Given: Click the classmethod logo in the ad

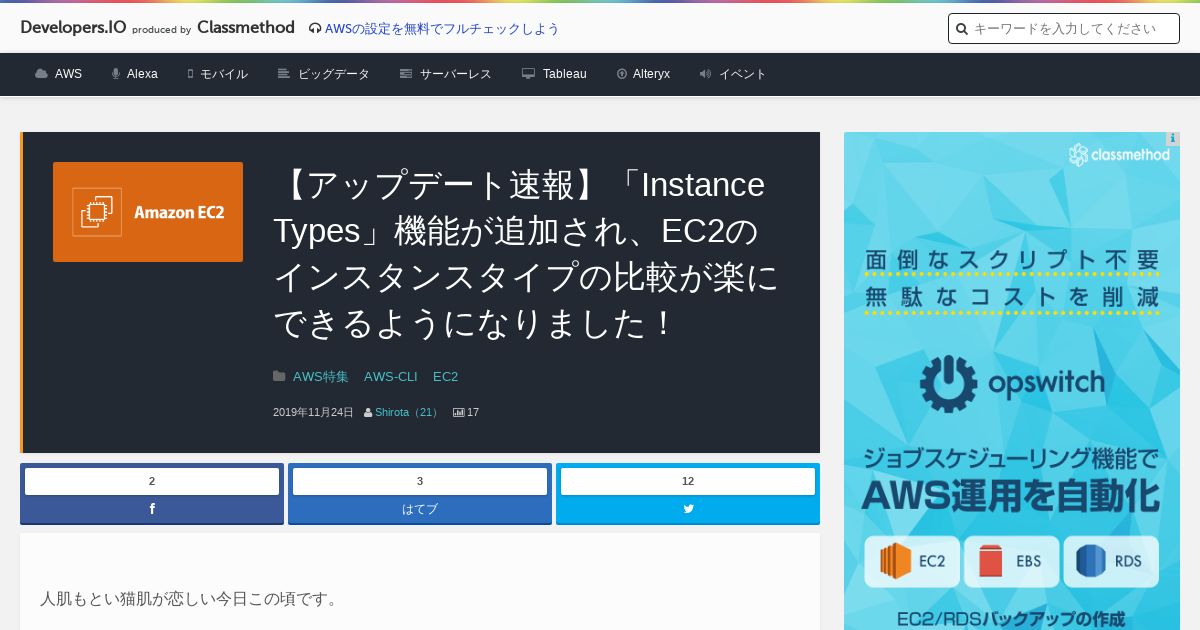Looking at the screenshot, I should (x=1119, y=155).
